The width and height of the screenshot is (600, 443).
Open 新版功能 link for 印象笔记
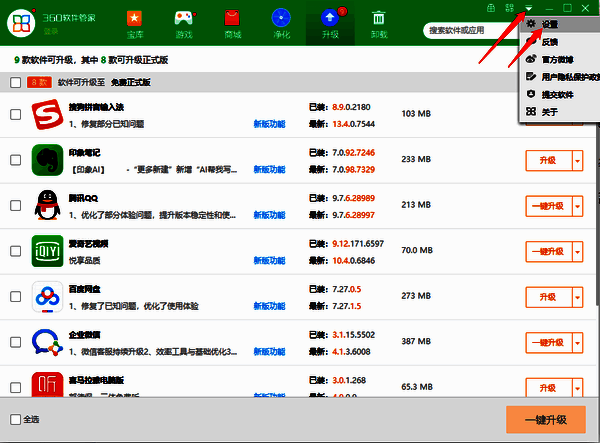[269, 169]
